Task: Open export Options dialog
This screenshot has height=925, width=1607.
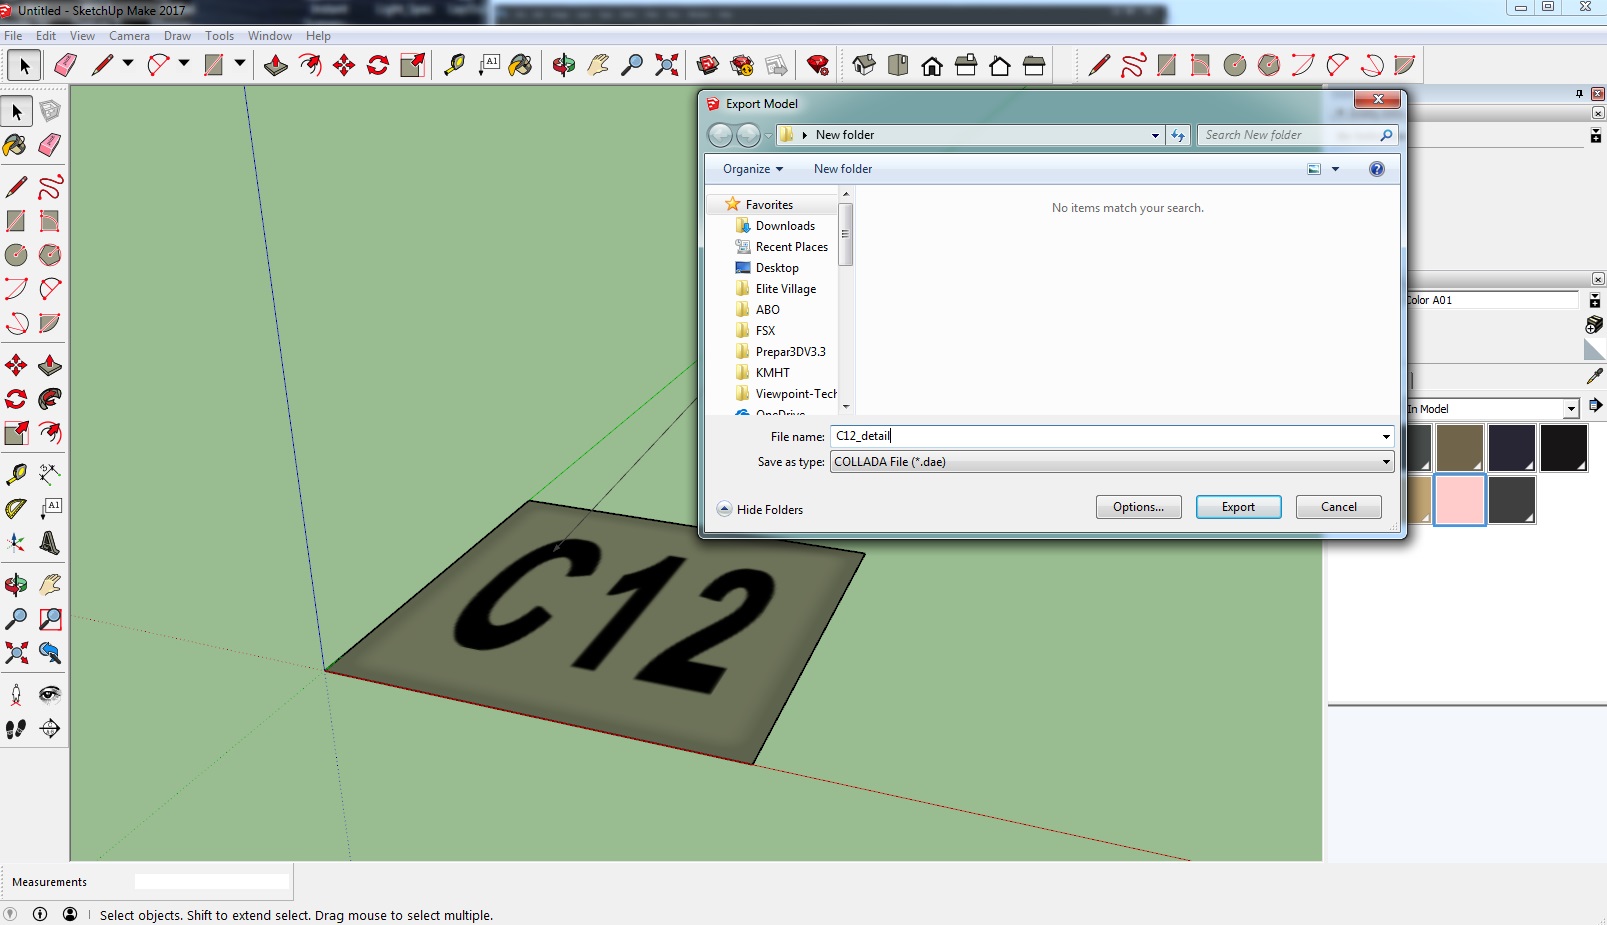Action: [1138, 507]
